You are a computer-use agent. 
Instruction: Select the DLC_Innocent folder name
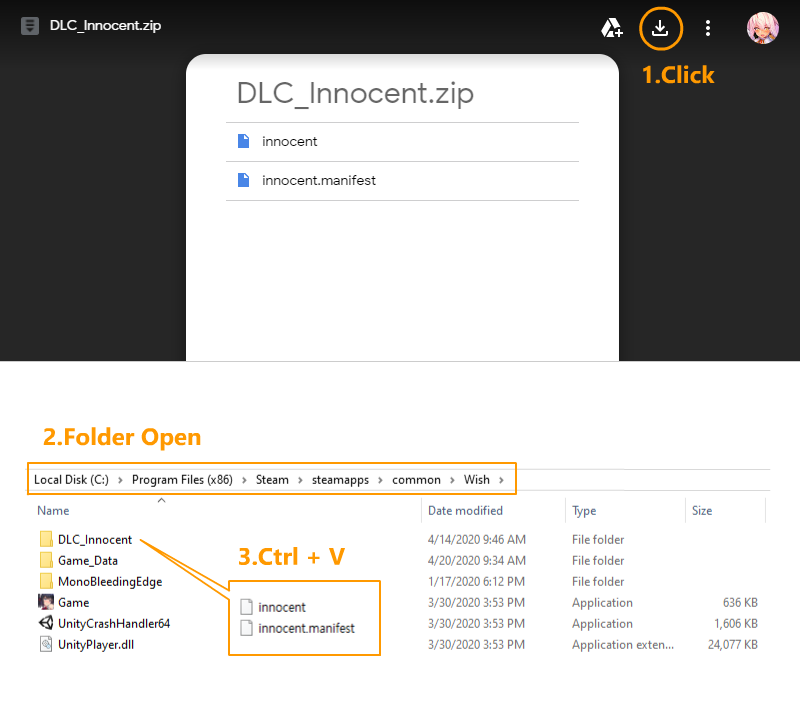(95, 540)
